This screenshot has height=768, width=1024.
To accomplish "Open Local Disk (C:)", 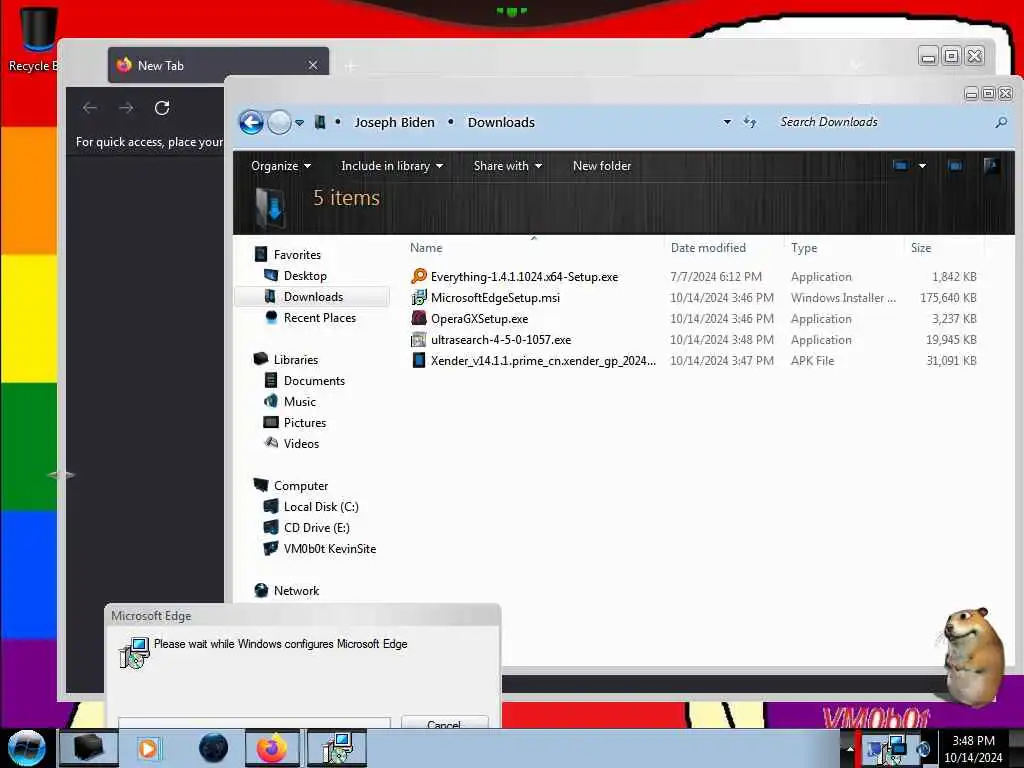I will click(x=321, y=507).
